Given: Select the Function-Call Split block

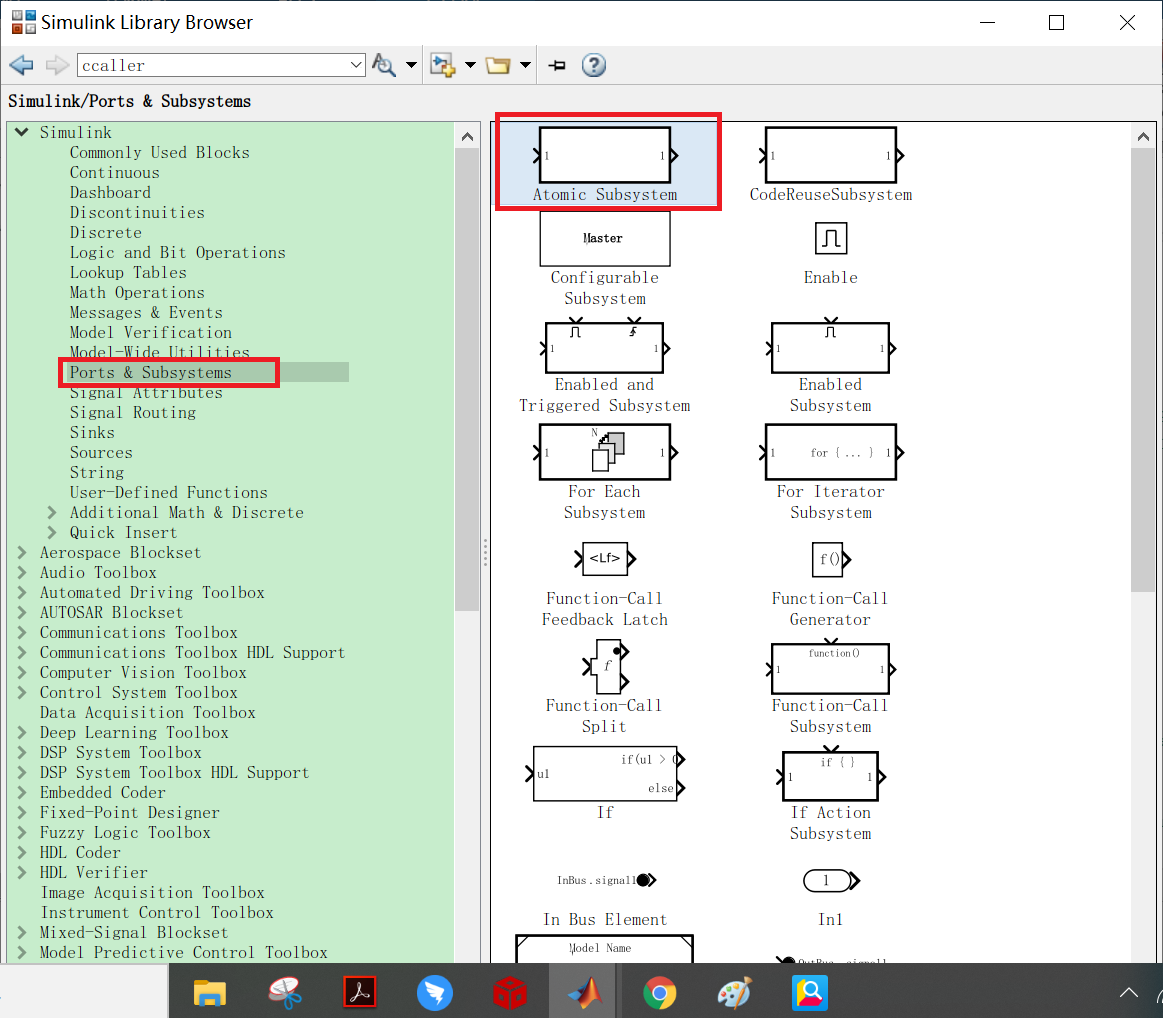Looking at the screenshot, I should pyautogui.click(x=604, y=687).
